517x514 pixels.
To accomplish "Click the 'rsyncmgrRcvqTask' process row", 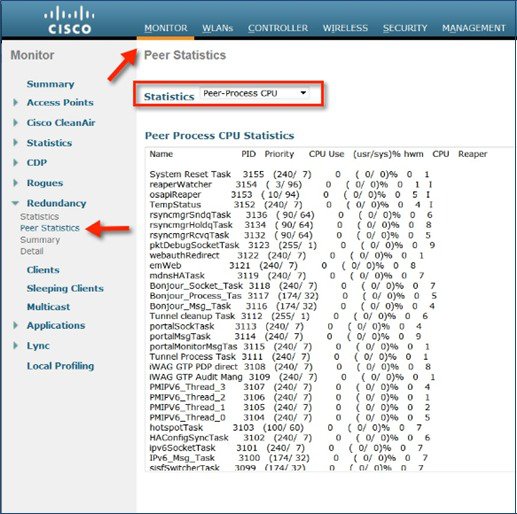I will (x=290, y=235).
